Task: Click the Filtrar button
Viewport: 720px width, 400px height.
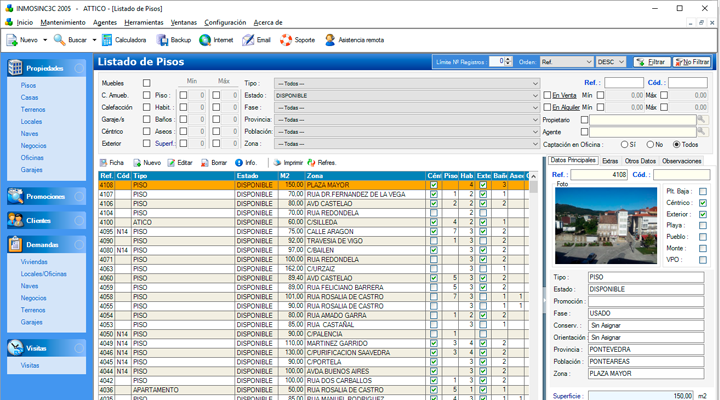Action: 652,62
